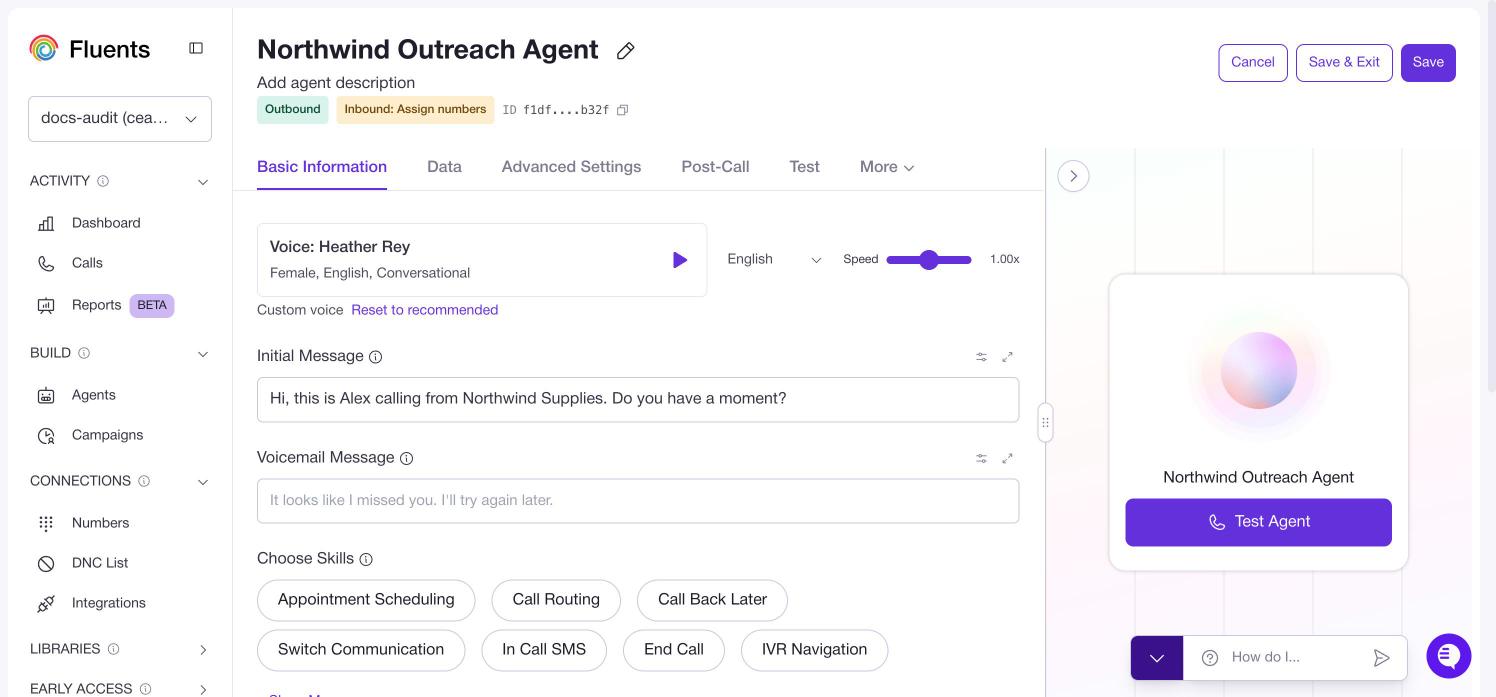This screenshot has width=1496, height=697.
Task: Click help icon in How do I box
Action: click(x=1210, y=658)
